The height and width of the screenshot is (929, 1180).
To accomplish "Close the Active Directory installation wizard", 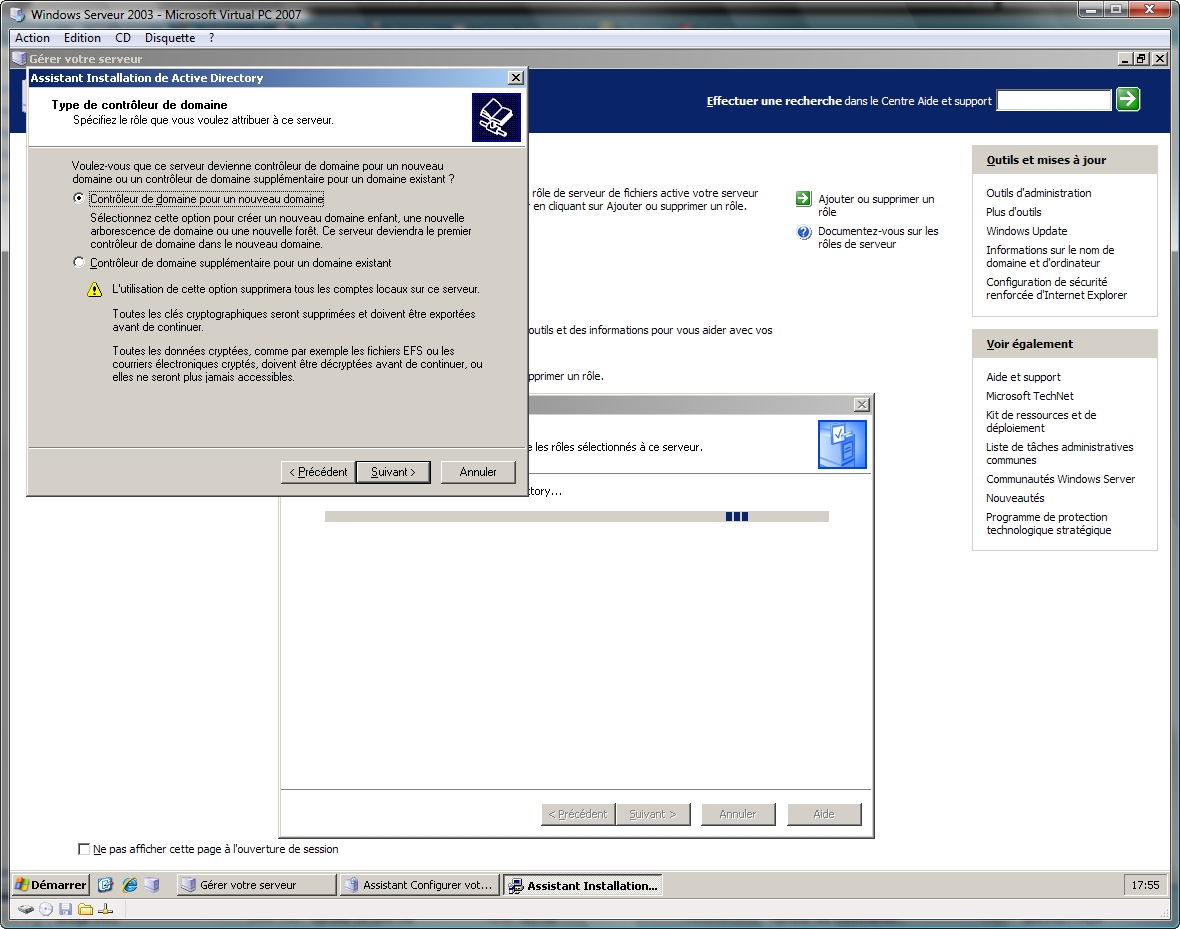I will tap(515, 78).
